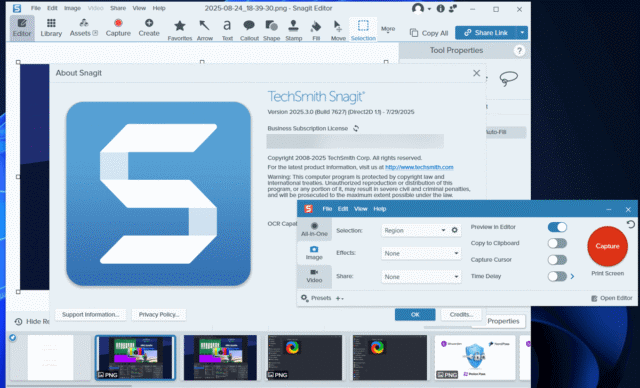Open the Tool Properties help icon

click(x=519, y=51)
